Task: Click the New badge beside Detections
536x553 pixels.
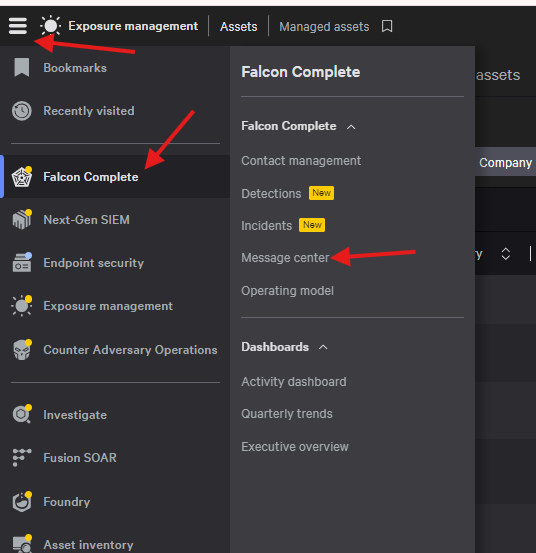Action: [x=321, y=193]
